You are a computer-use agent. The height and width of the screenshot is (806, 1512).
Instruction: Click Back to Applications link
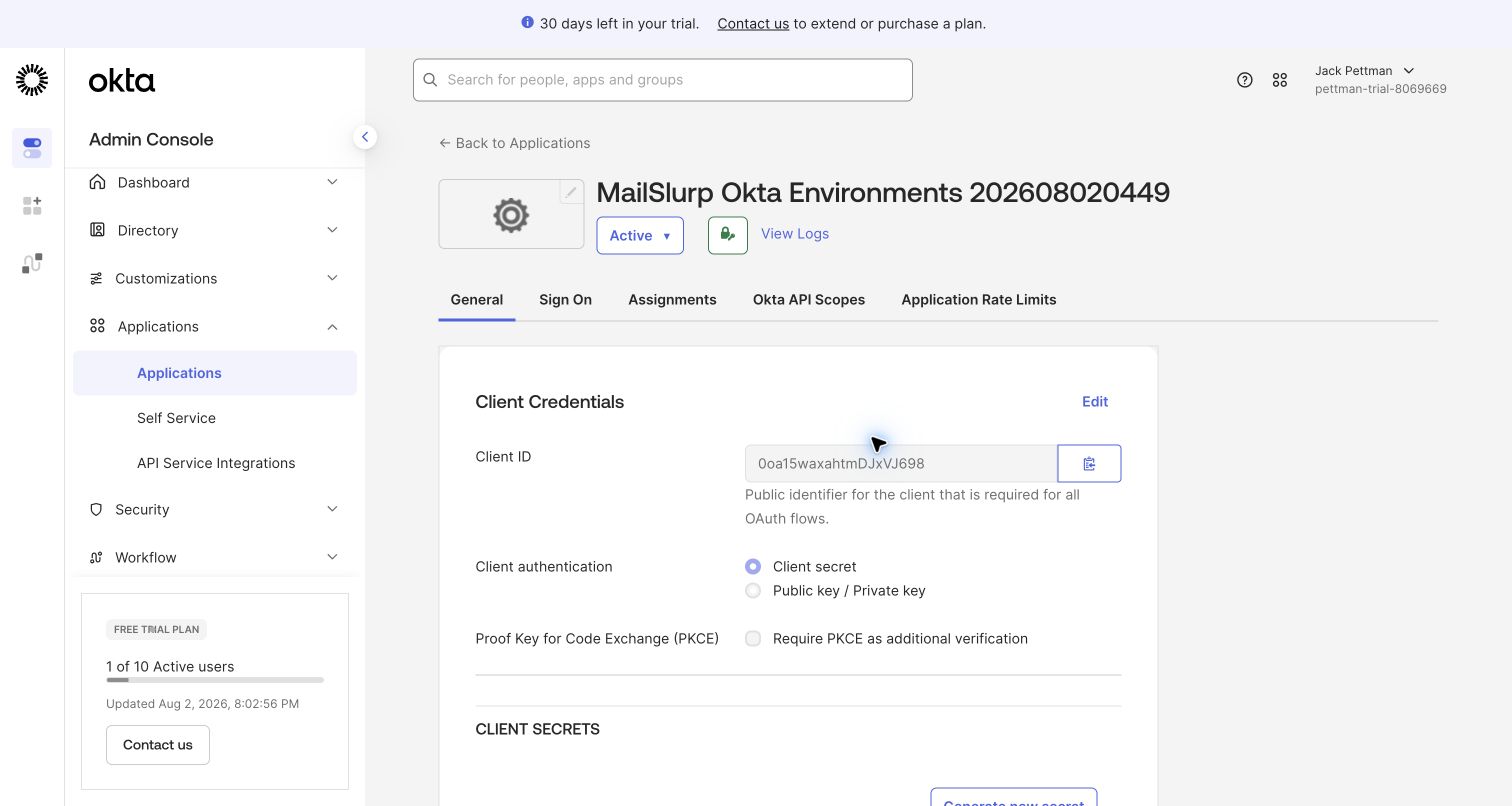click(x=514, y=143)
